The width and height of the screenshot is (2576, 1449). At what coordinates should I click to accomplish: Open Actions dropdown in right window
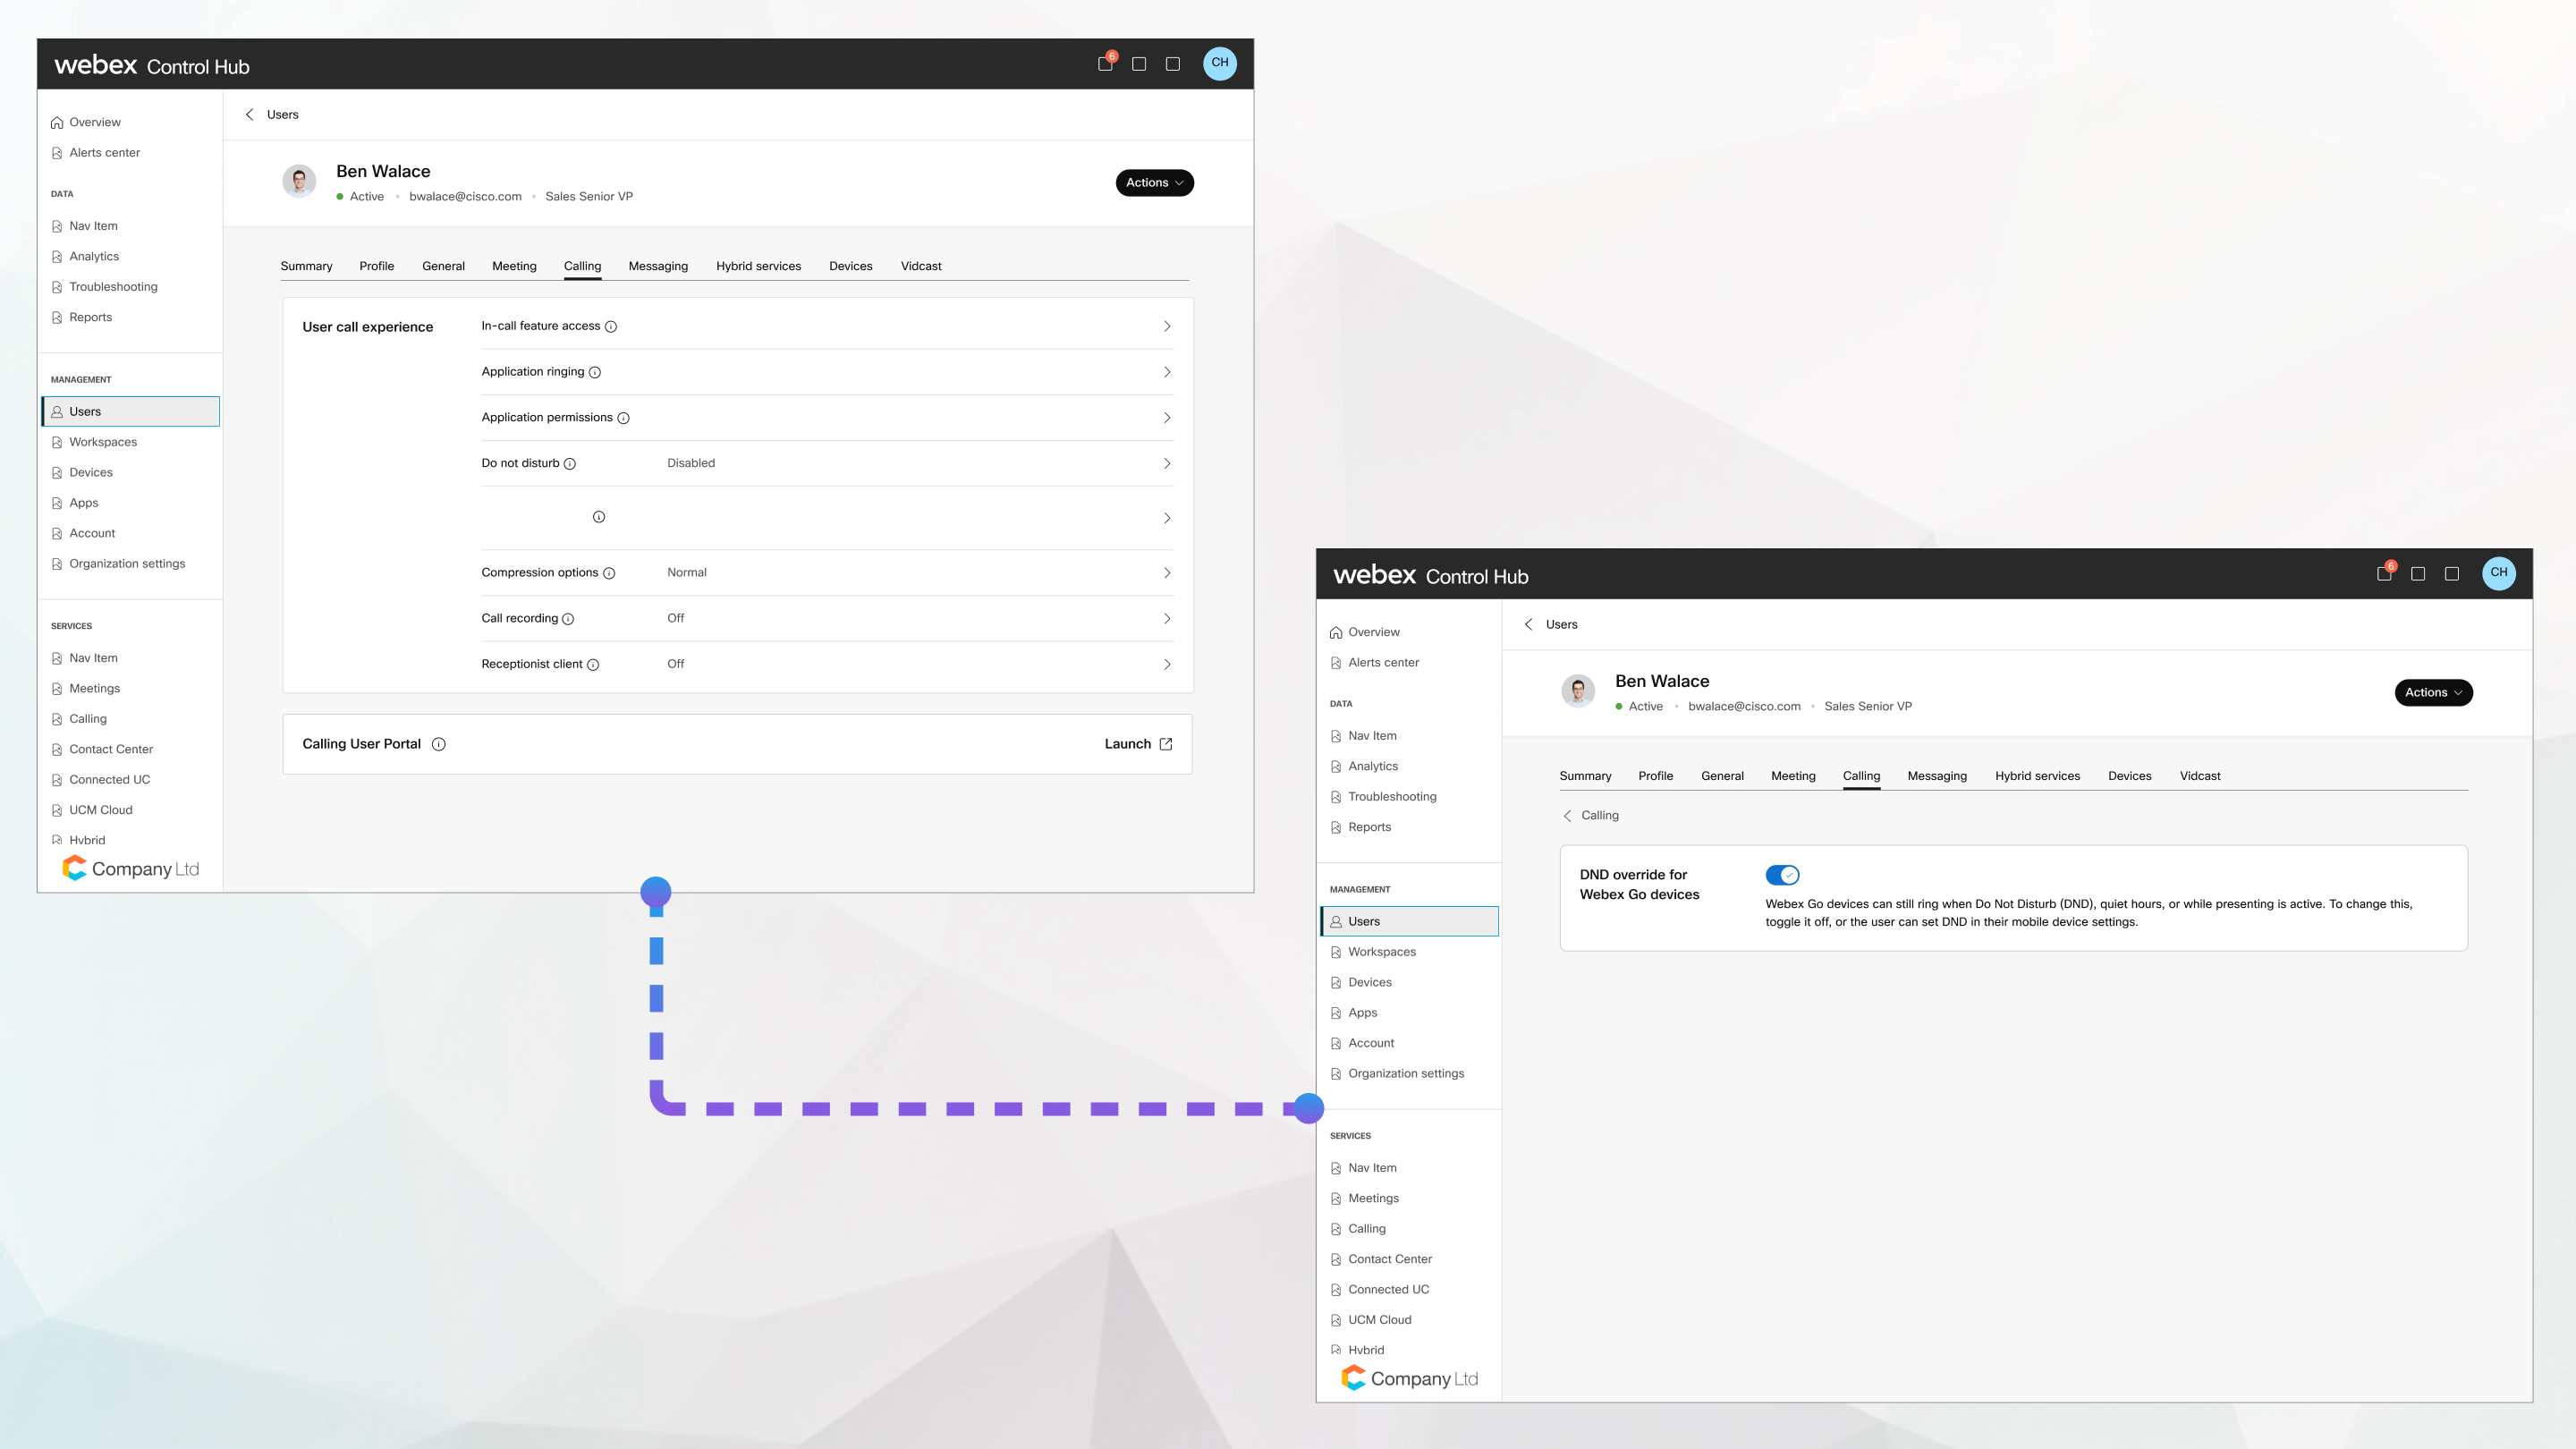click(2433, 693)
